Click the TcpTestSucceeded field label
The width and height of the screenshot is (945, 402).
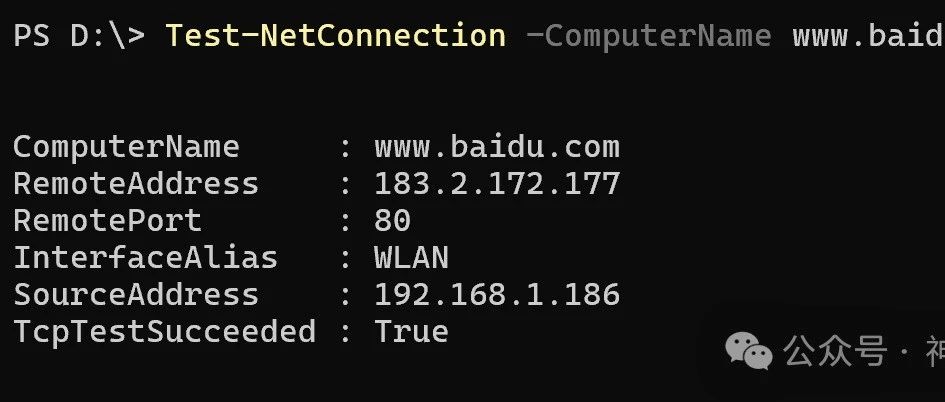(x=165, y=332)
